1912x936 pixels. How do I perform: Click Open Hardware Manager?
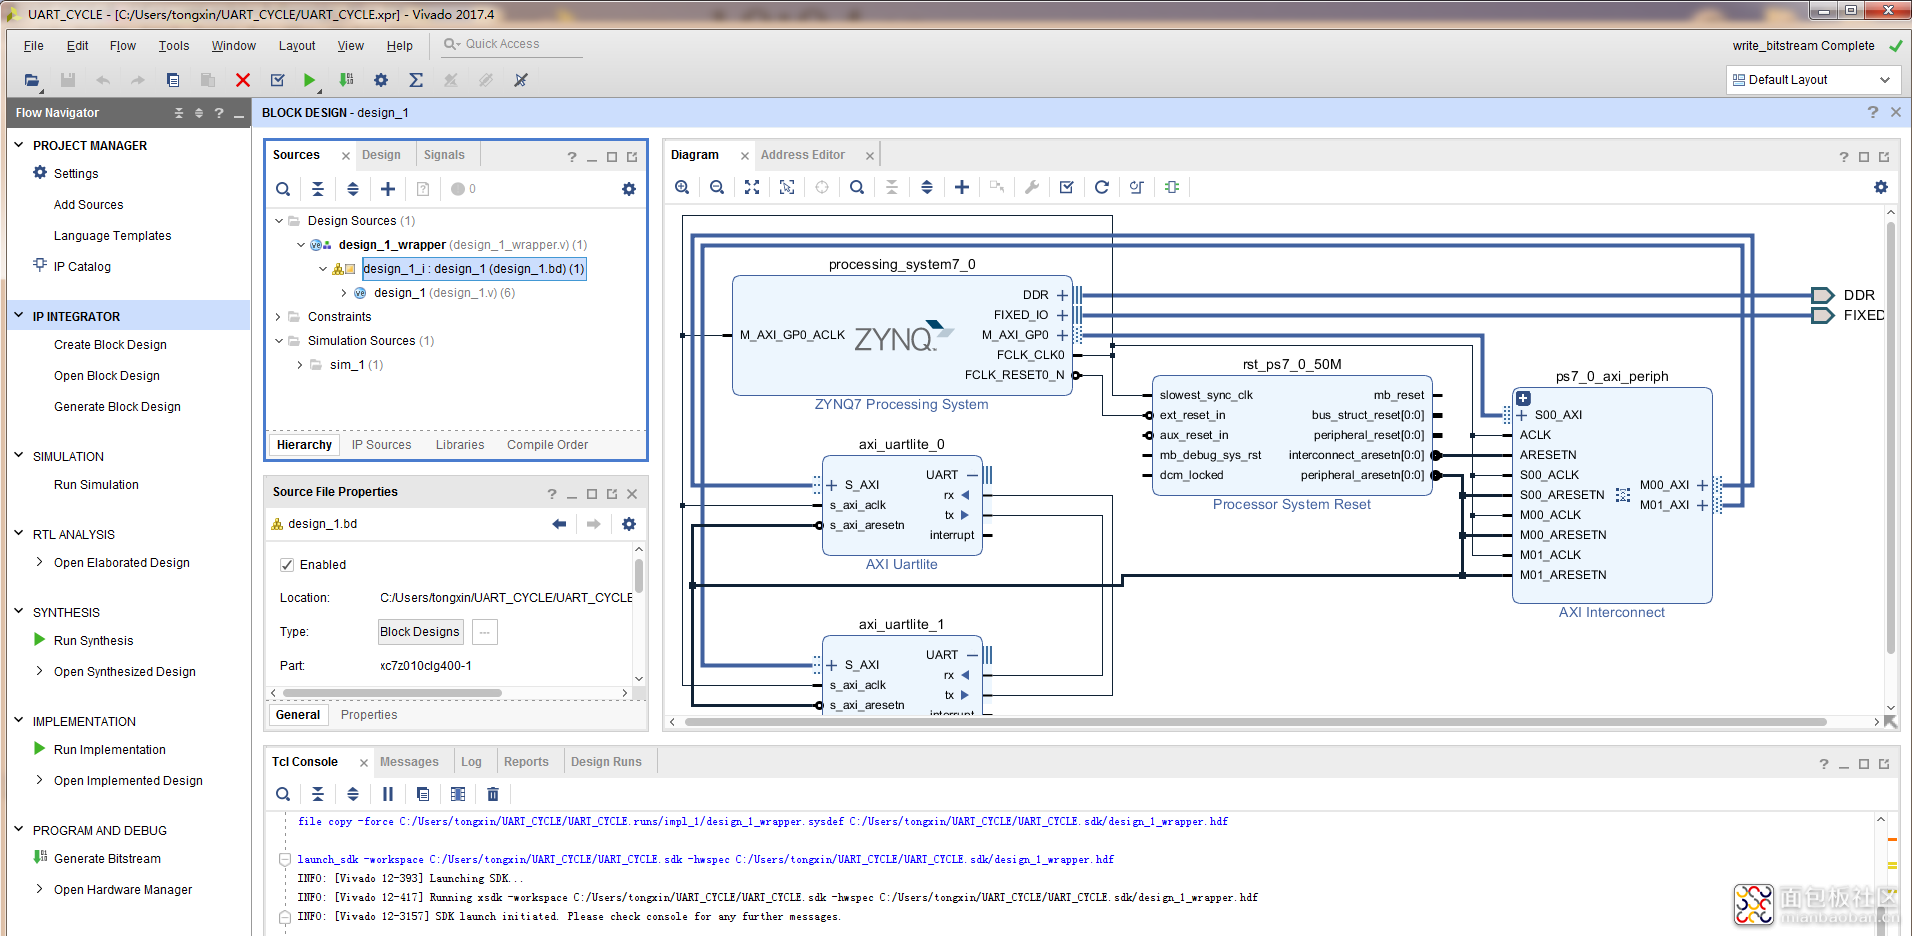(123, 890)
